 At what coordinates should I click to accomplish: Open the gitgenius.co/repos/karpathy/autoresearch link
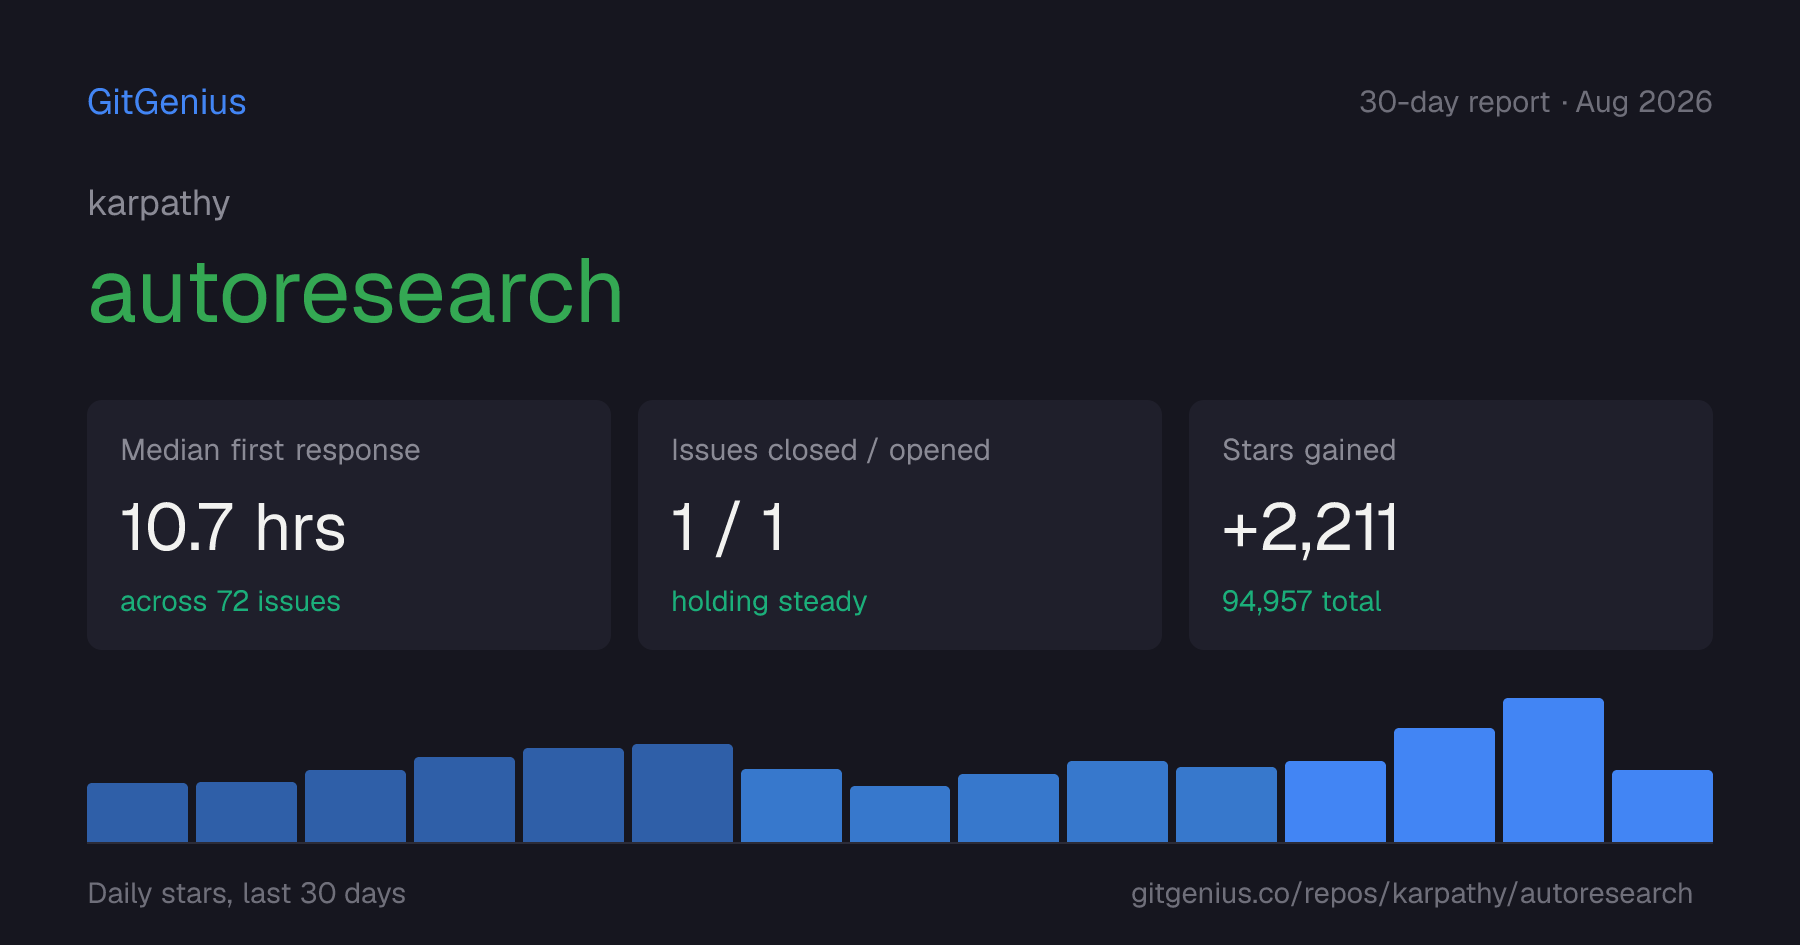(1412, 893)
